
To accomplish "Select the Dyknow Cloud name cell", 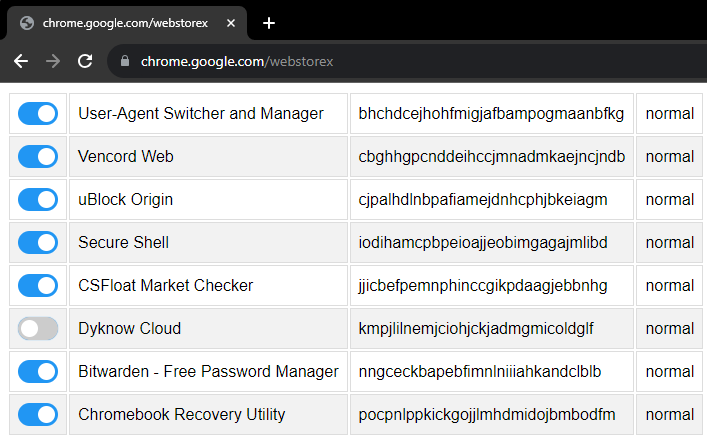I will click(208, 328).
